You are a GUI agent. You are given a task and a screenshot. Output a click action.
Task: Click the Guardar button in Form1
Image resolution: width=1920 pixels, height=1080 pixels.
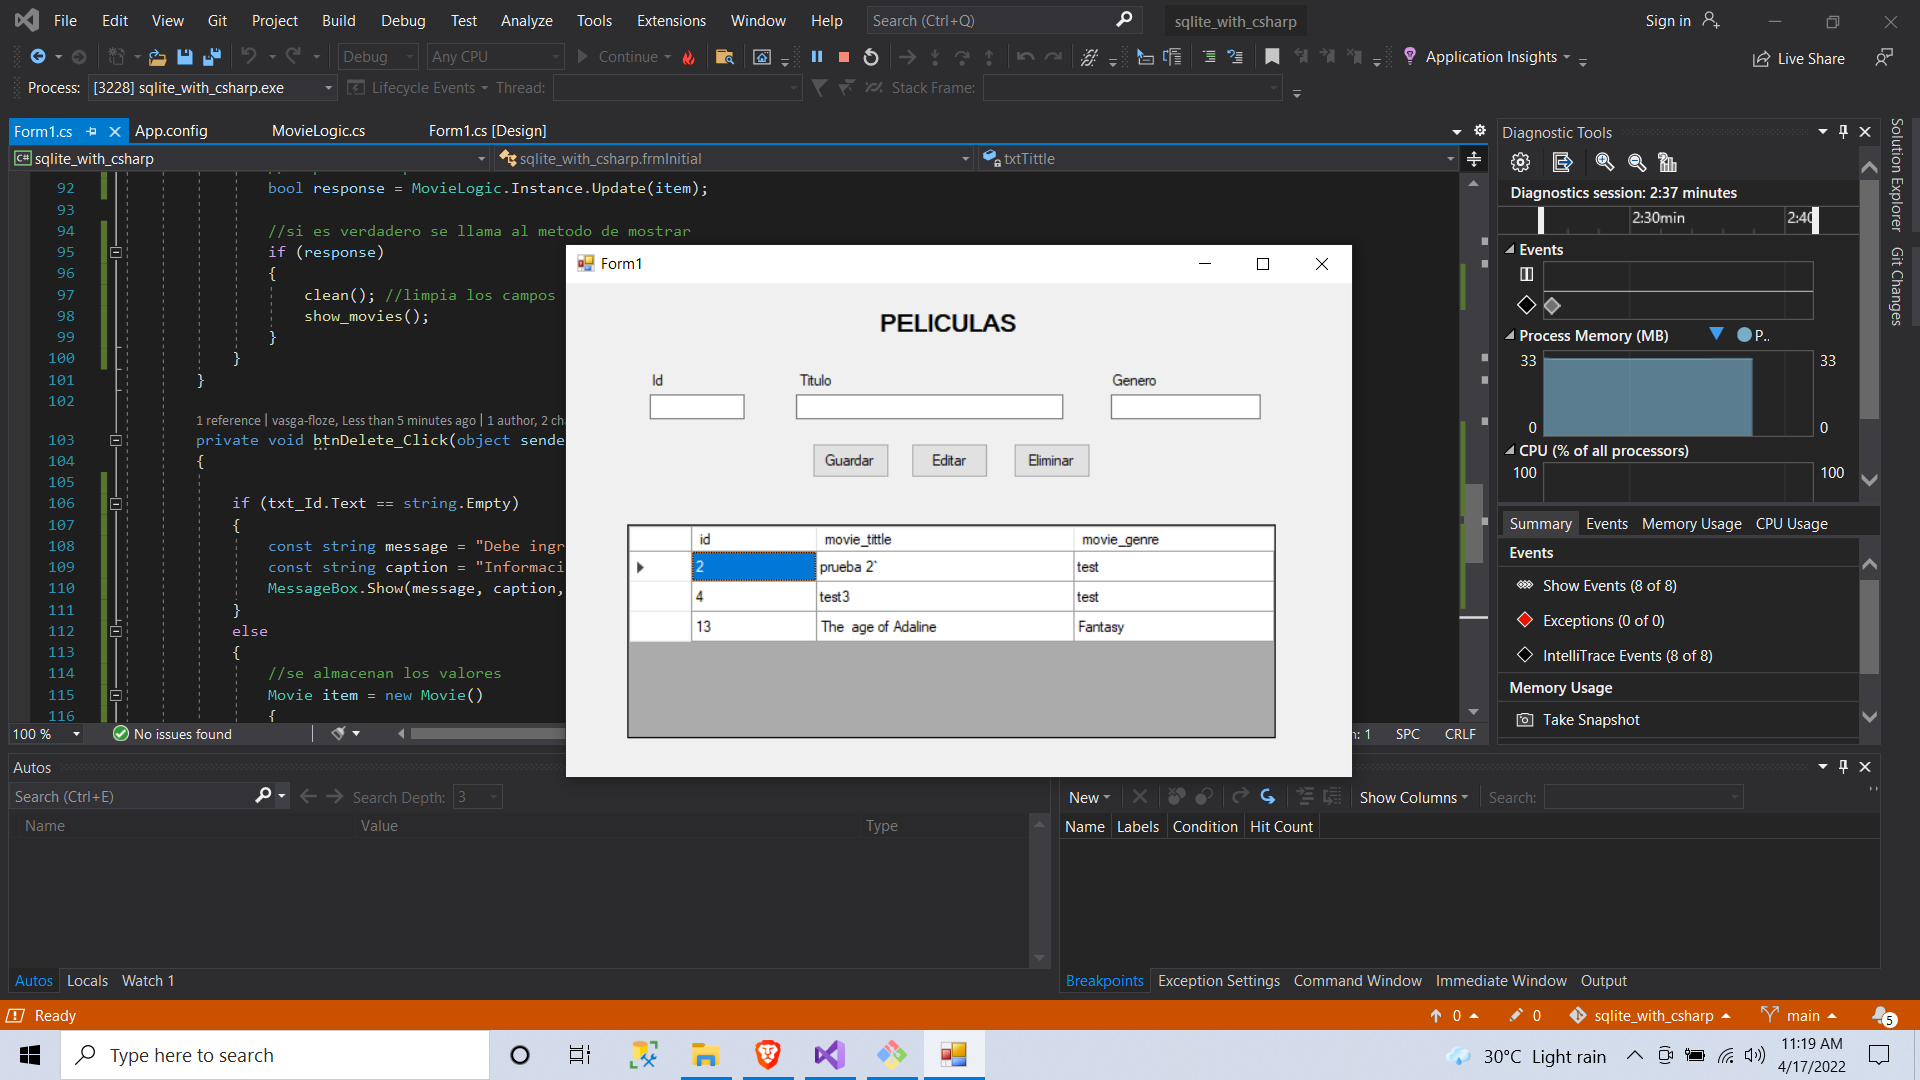(849, 460)
